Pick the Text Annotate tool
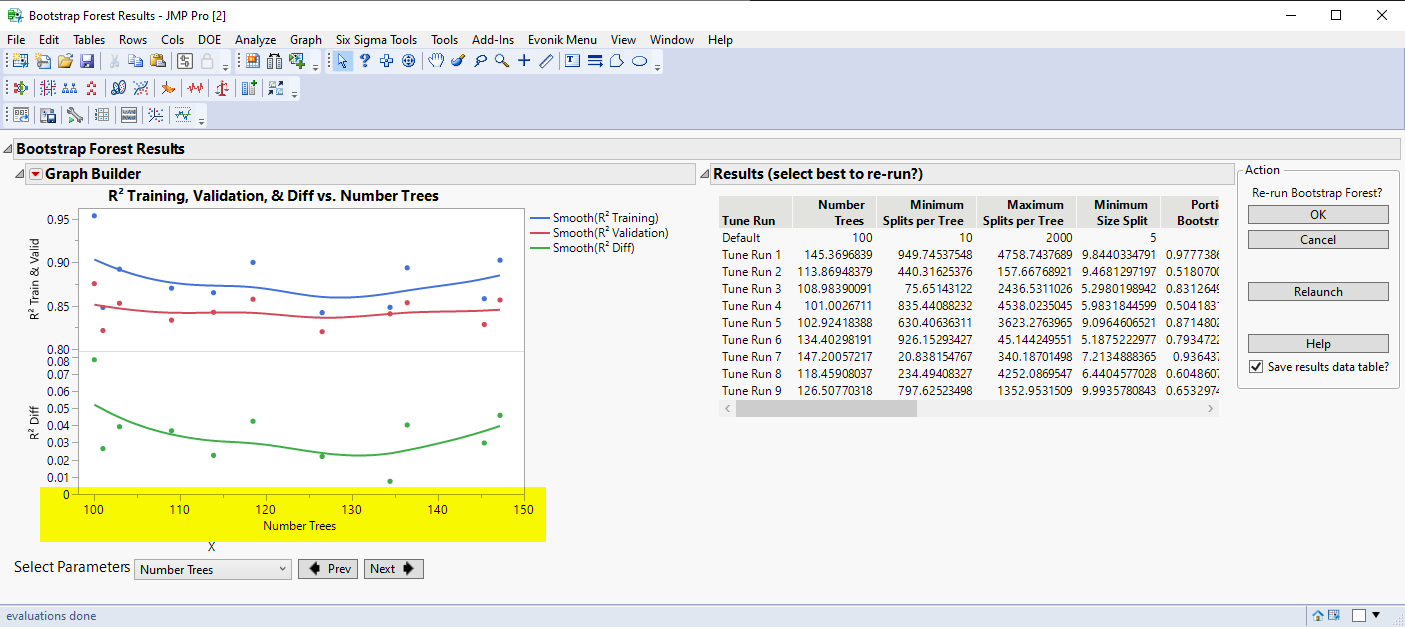 [572, 61]
